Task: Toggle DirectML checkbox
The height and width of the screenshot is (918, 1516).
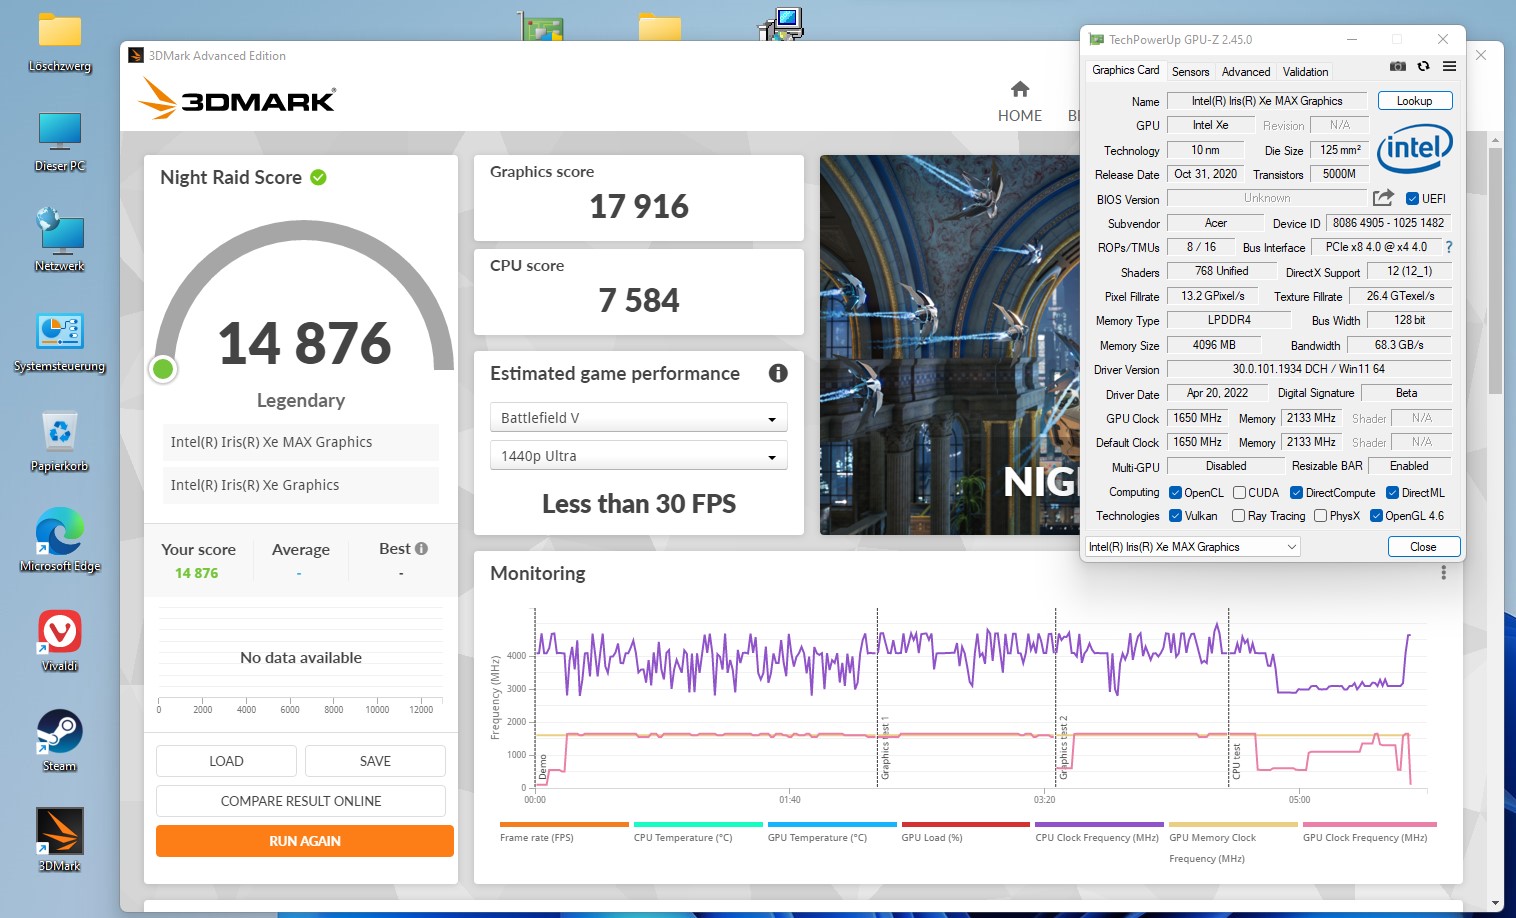Action: (x=1392, y=492)
